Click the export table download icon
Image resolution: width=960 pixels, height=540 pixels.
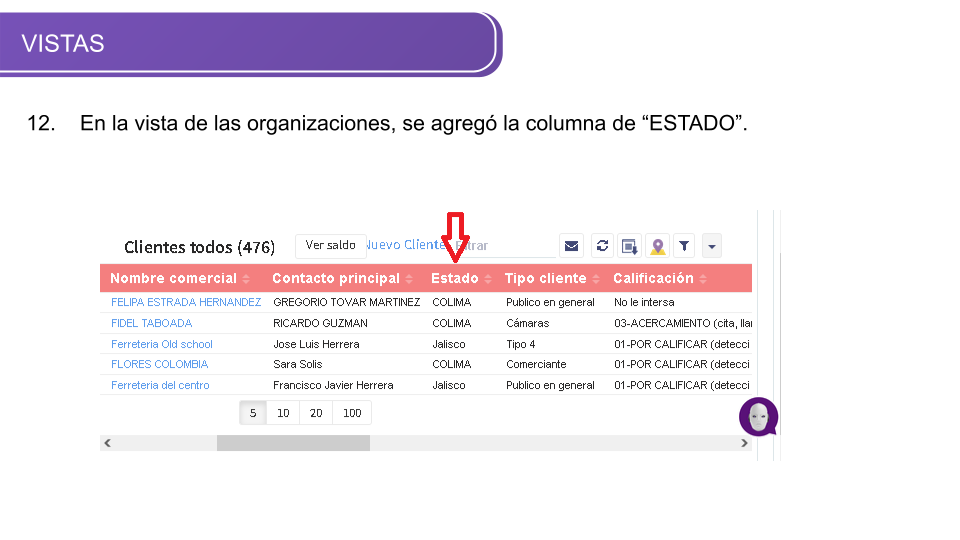(x=629, y=246)
